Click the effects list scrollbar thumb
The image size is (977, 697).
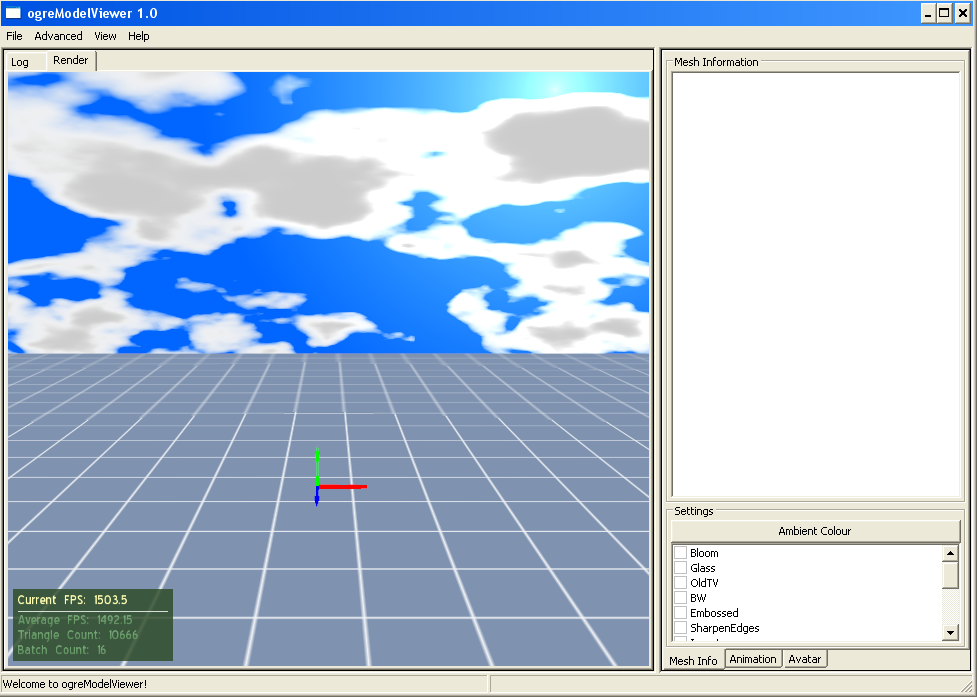point(950,575)
